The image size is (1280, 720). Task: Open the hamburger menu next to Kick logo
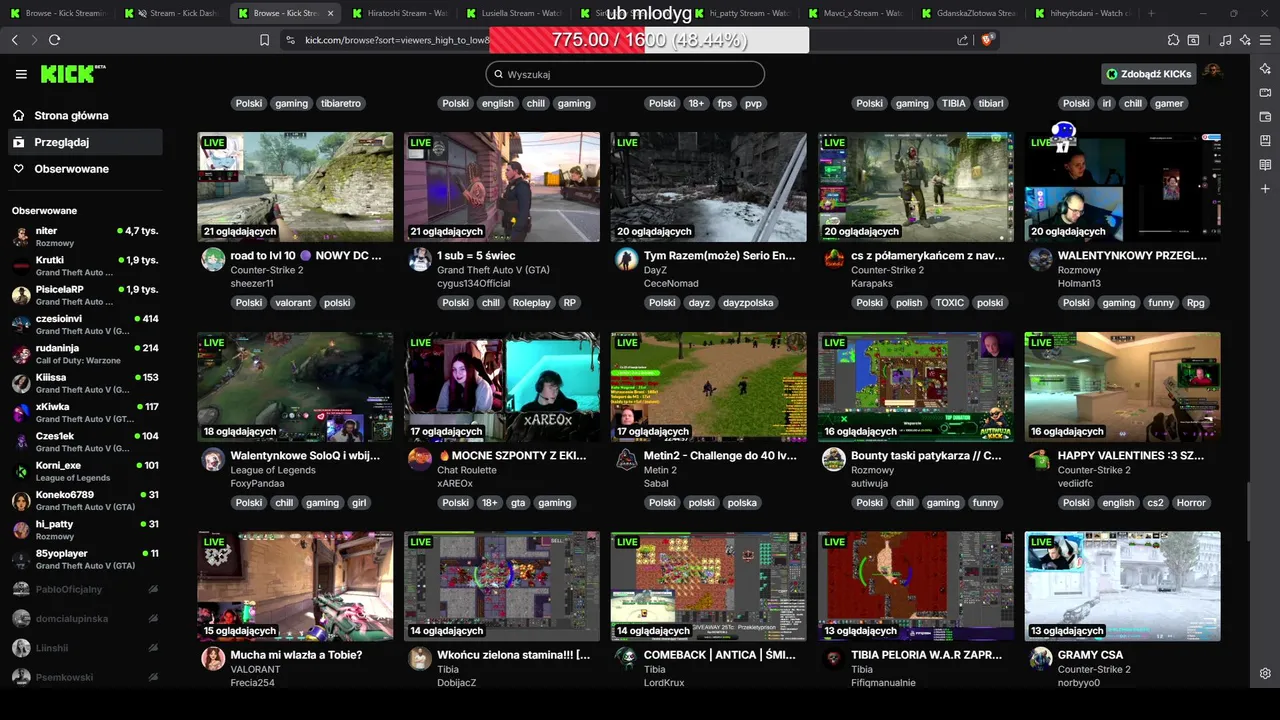click(x=21, y=74)
